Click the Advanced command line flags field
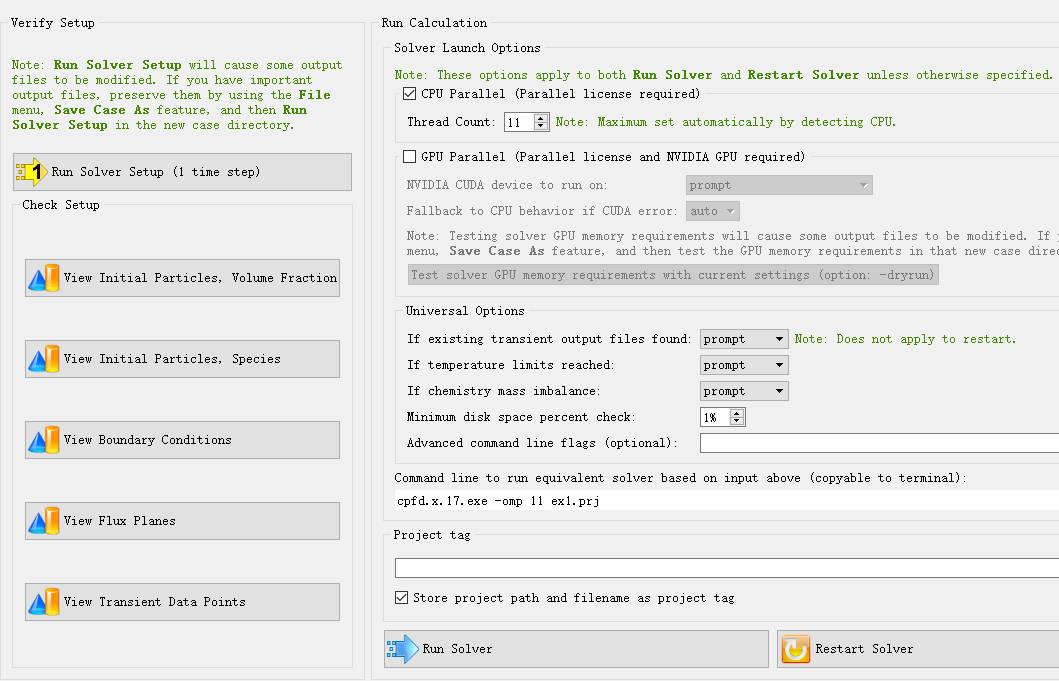The height and width of the screenshot is (681, 1059). (878, 443)
